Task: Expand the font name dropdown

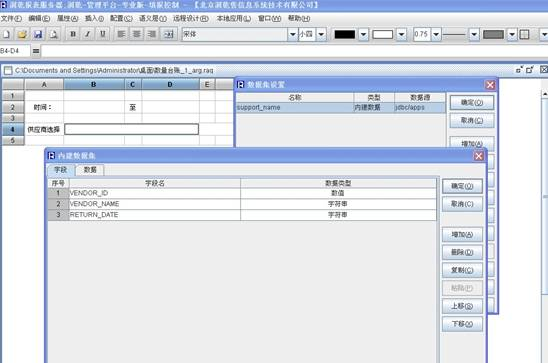Action: 293,34
